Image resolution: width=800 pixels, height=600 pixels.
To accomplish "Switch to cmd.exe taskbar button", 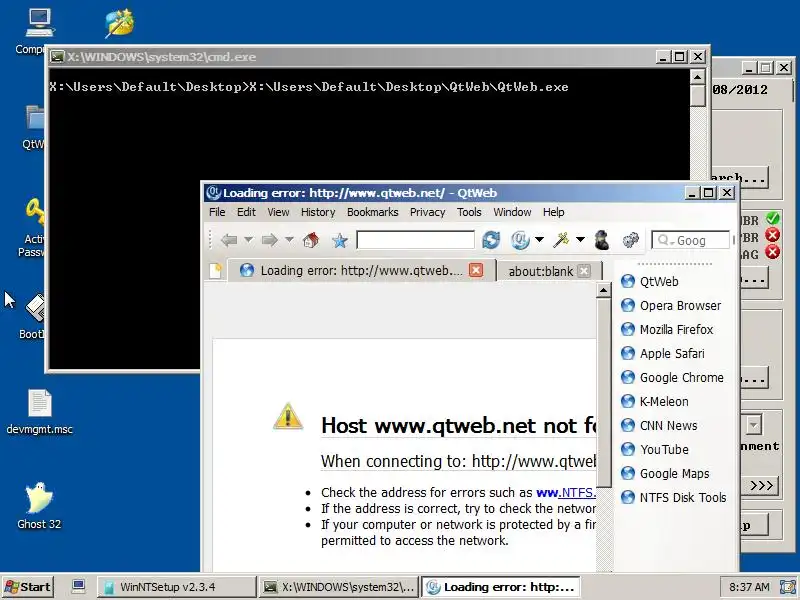I will pos(339,587).
